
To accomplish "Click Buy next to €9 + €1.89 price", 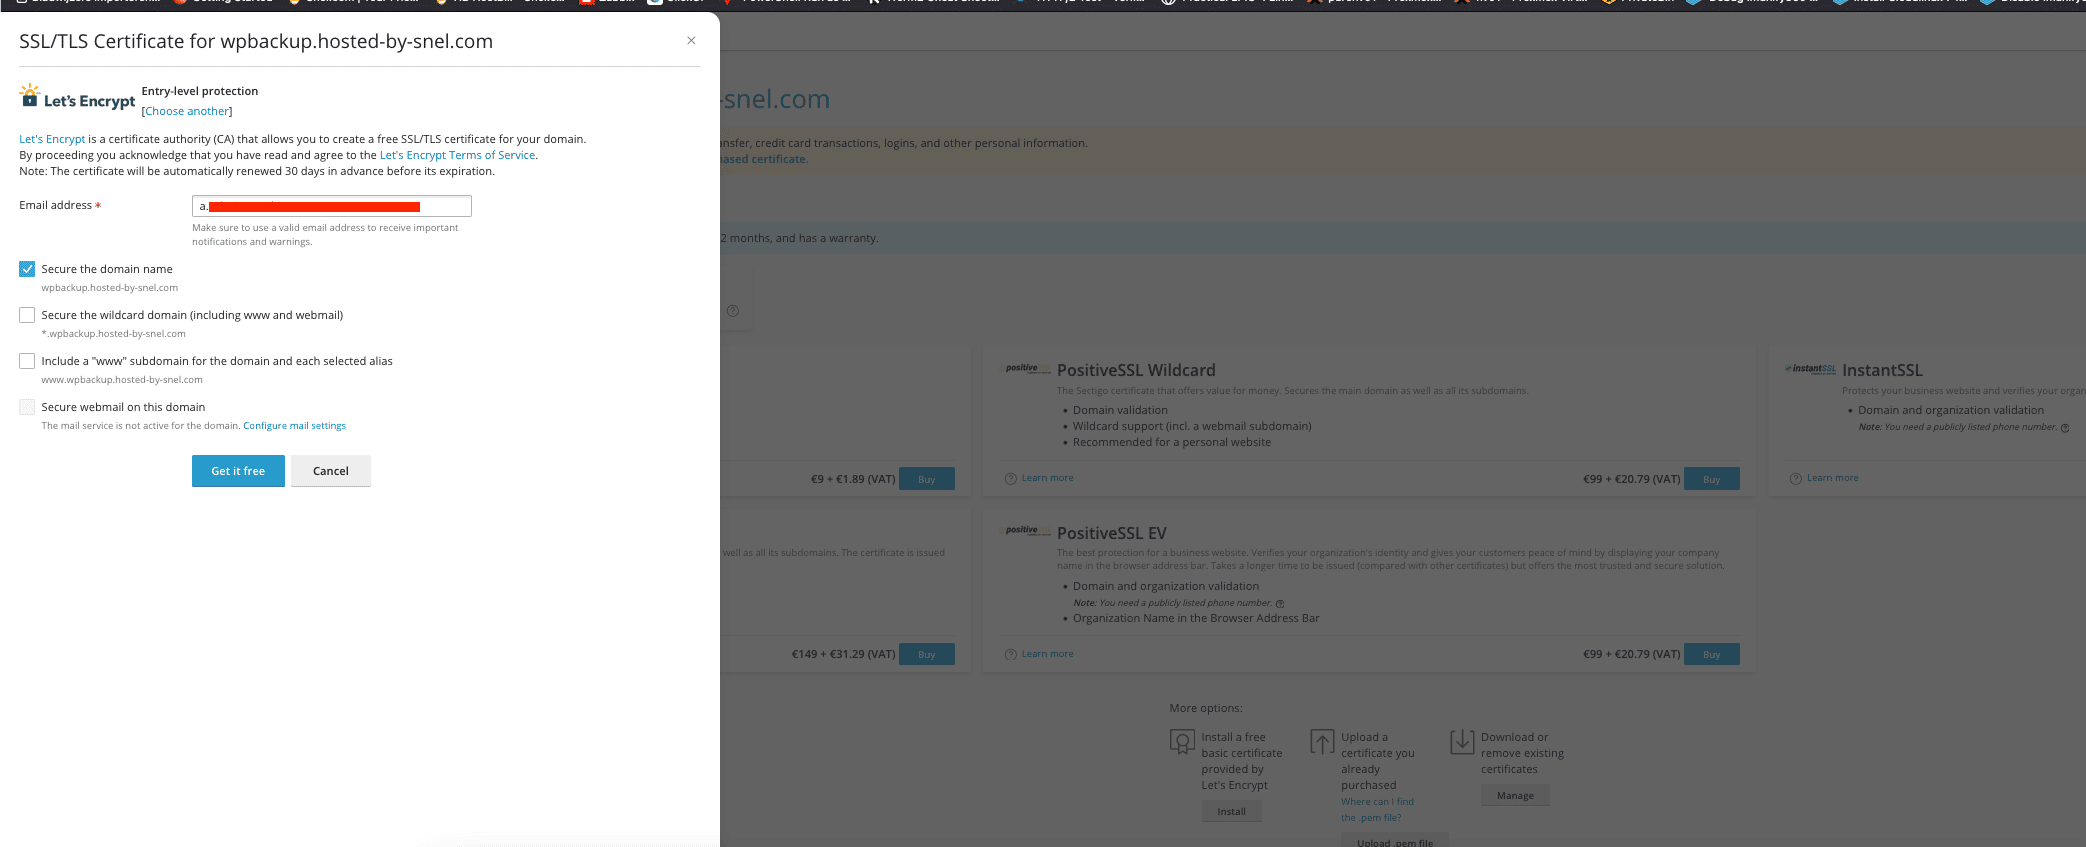I will click(927, 479).
